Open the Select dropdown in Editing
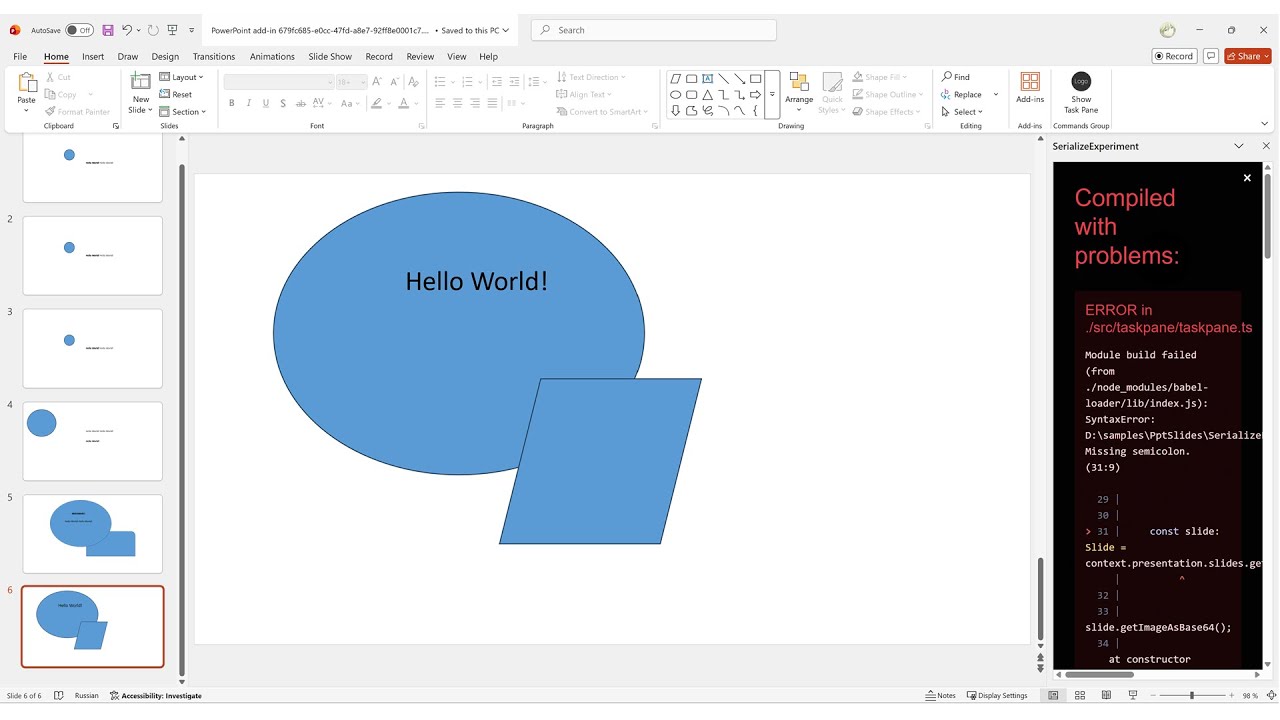 tap(962, 112)
